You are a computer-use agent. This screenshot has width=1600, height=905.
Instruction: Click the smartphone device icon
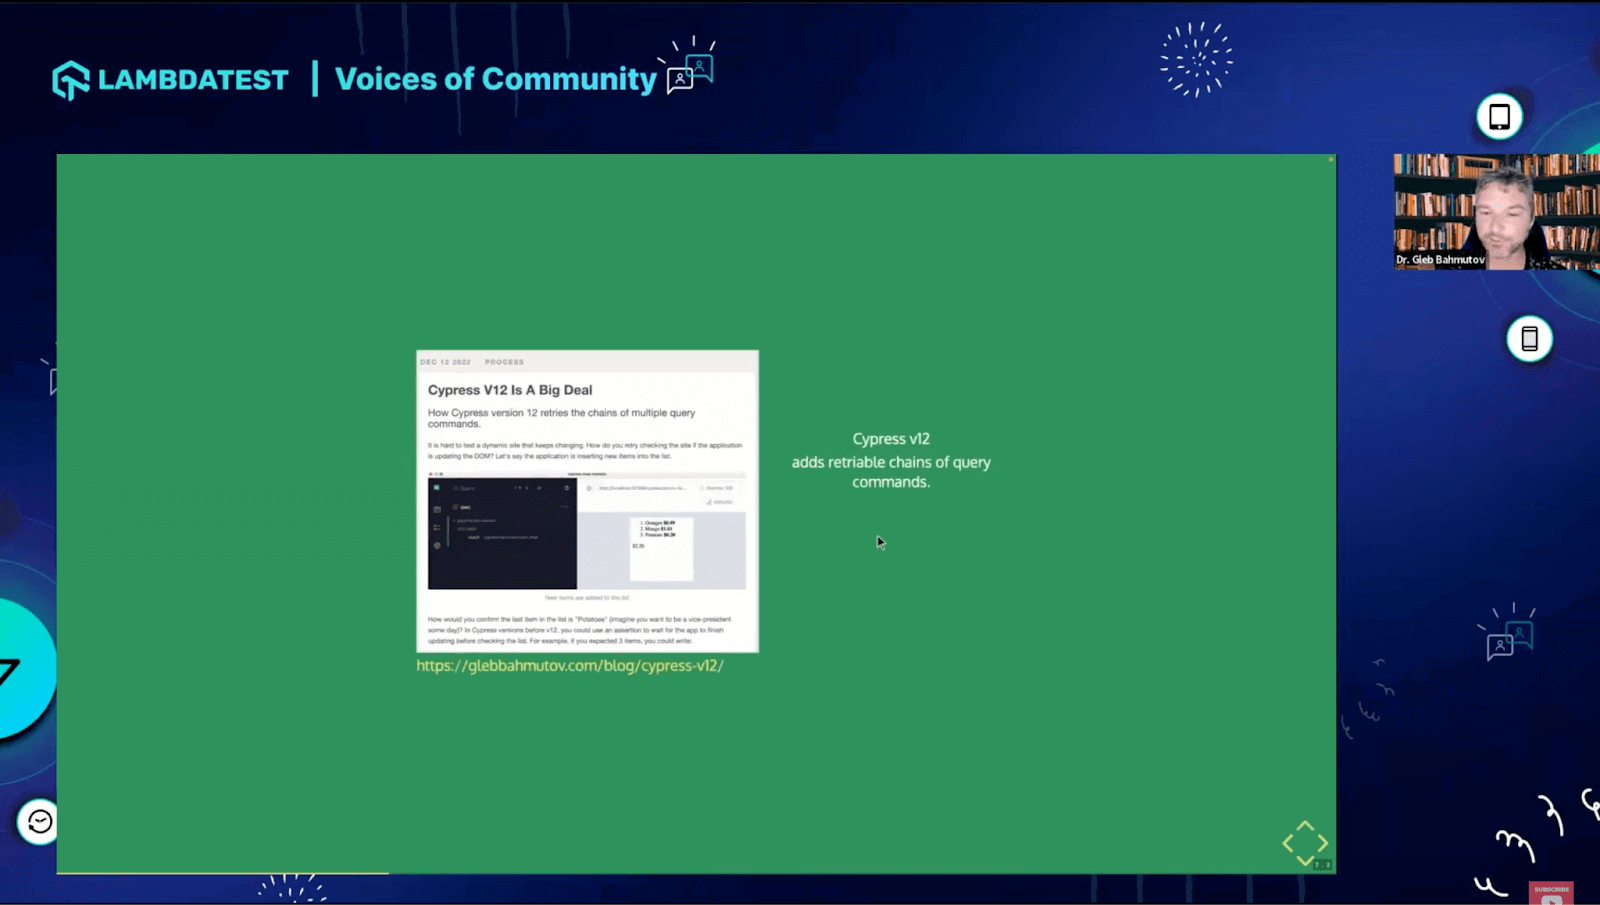1529,339
